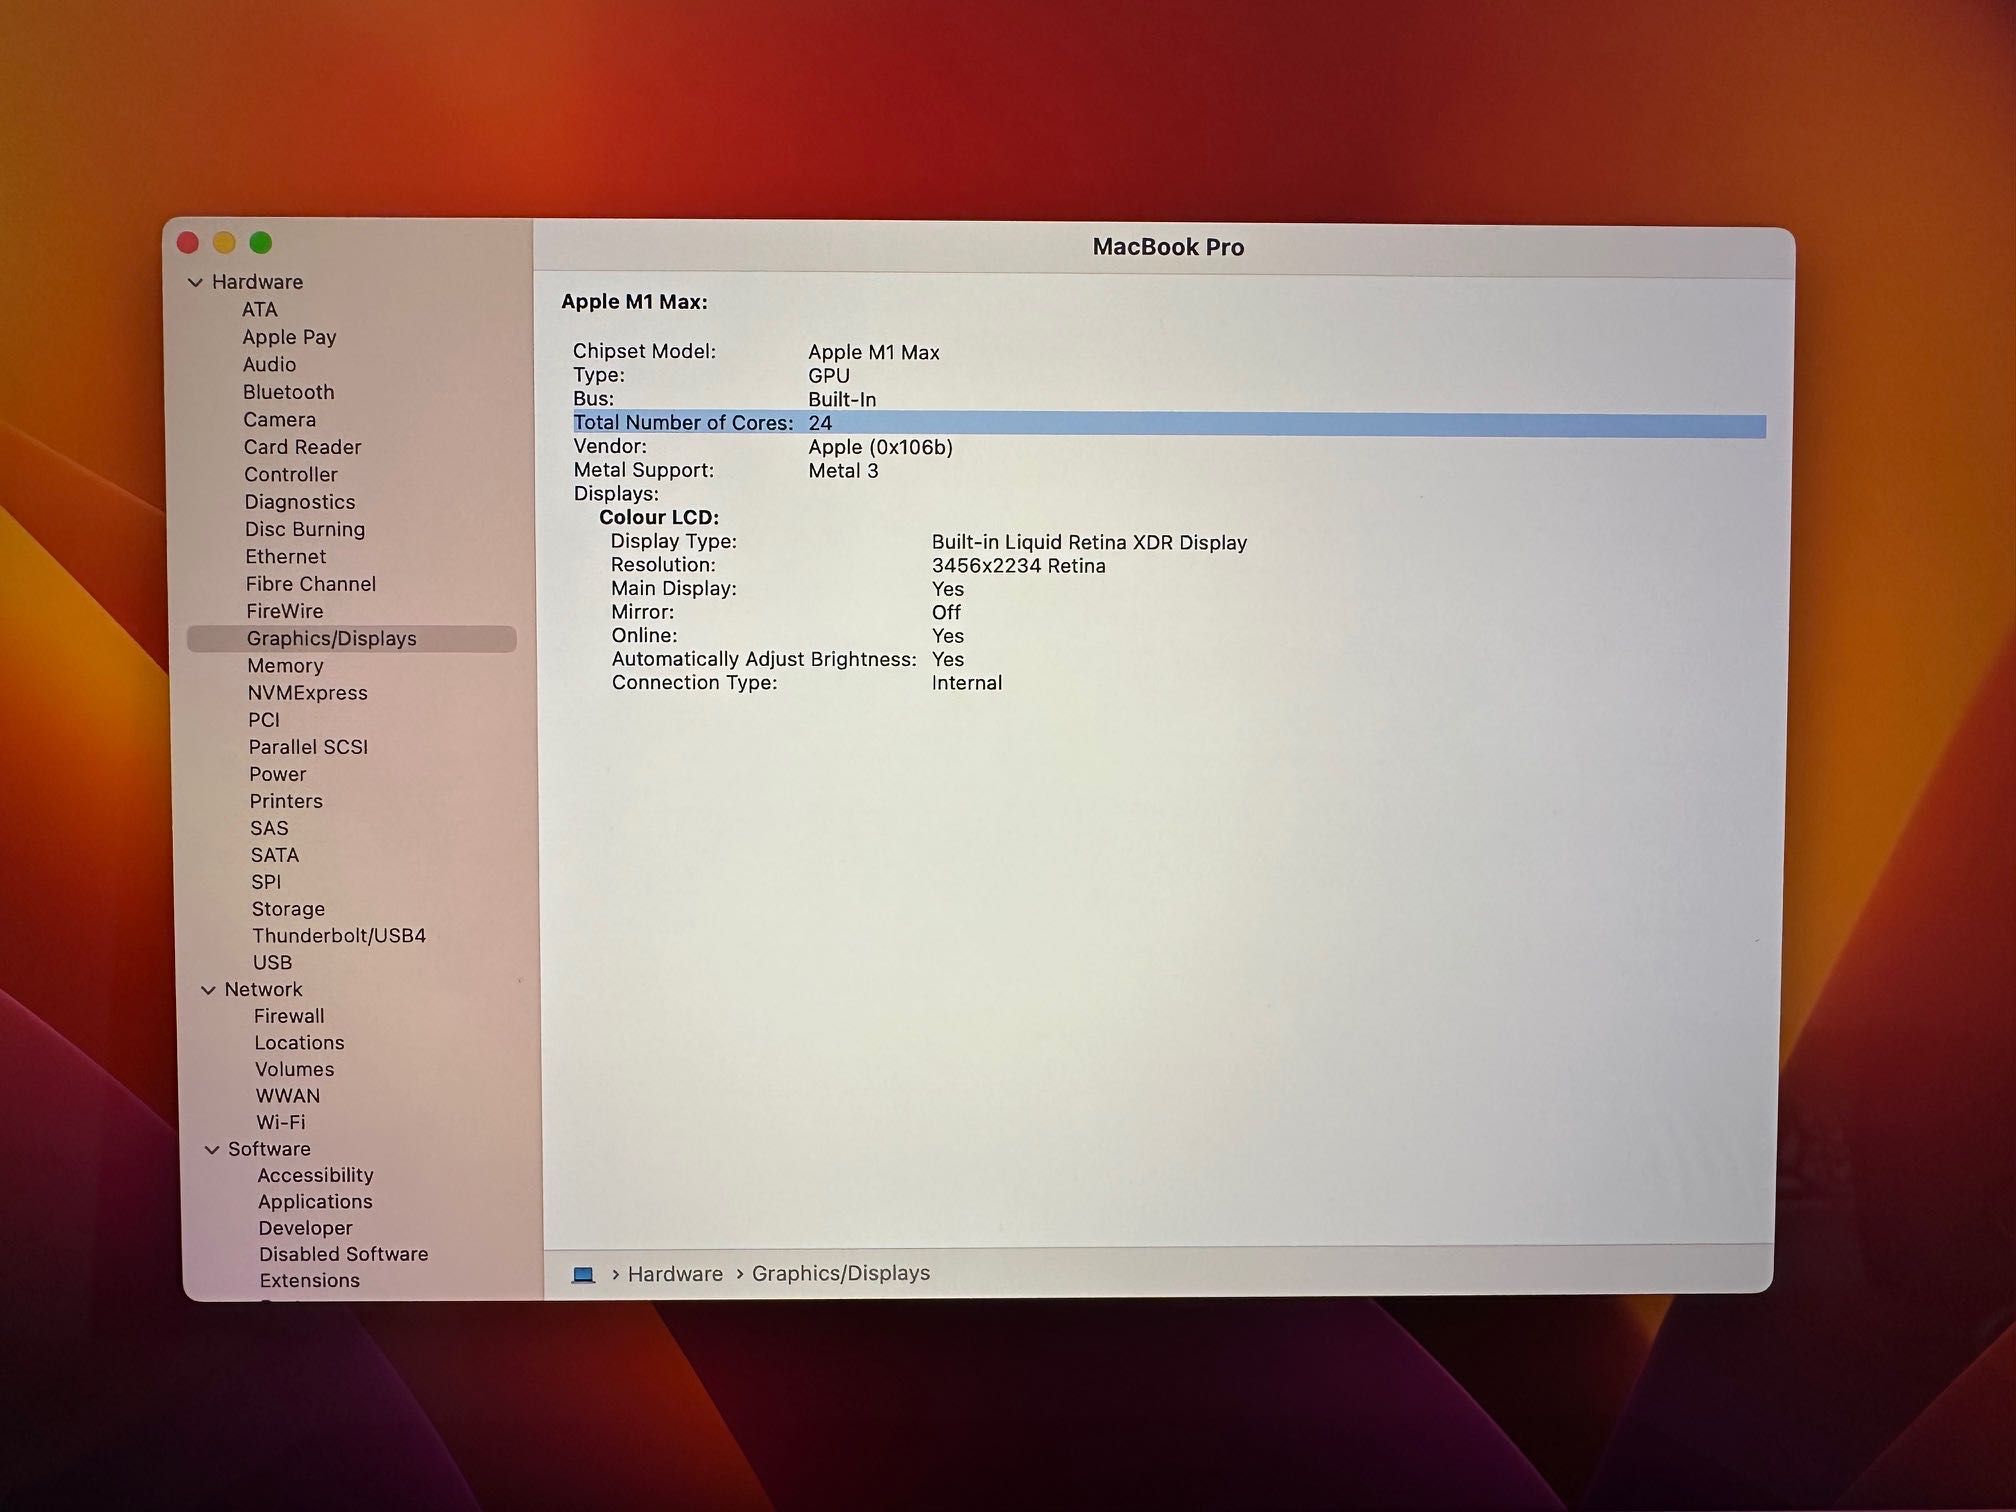Select Printers in the sidebar
Screen dimensions: 2016x1512
(x=286, y=801)
